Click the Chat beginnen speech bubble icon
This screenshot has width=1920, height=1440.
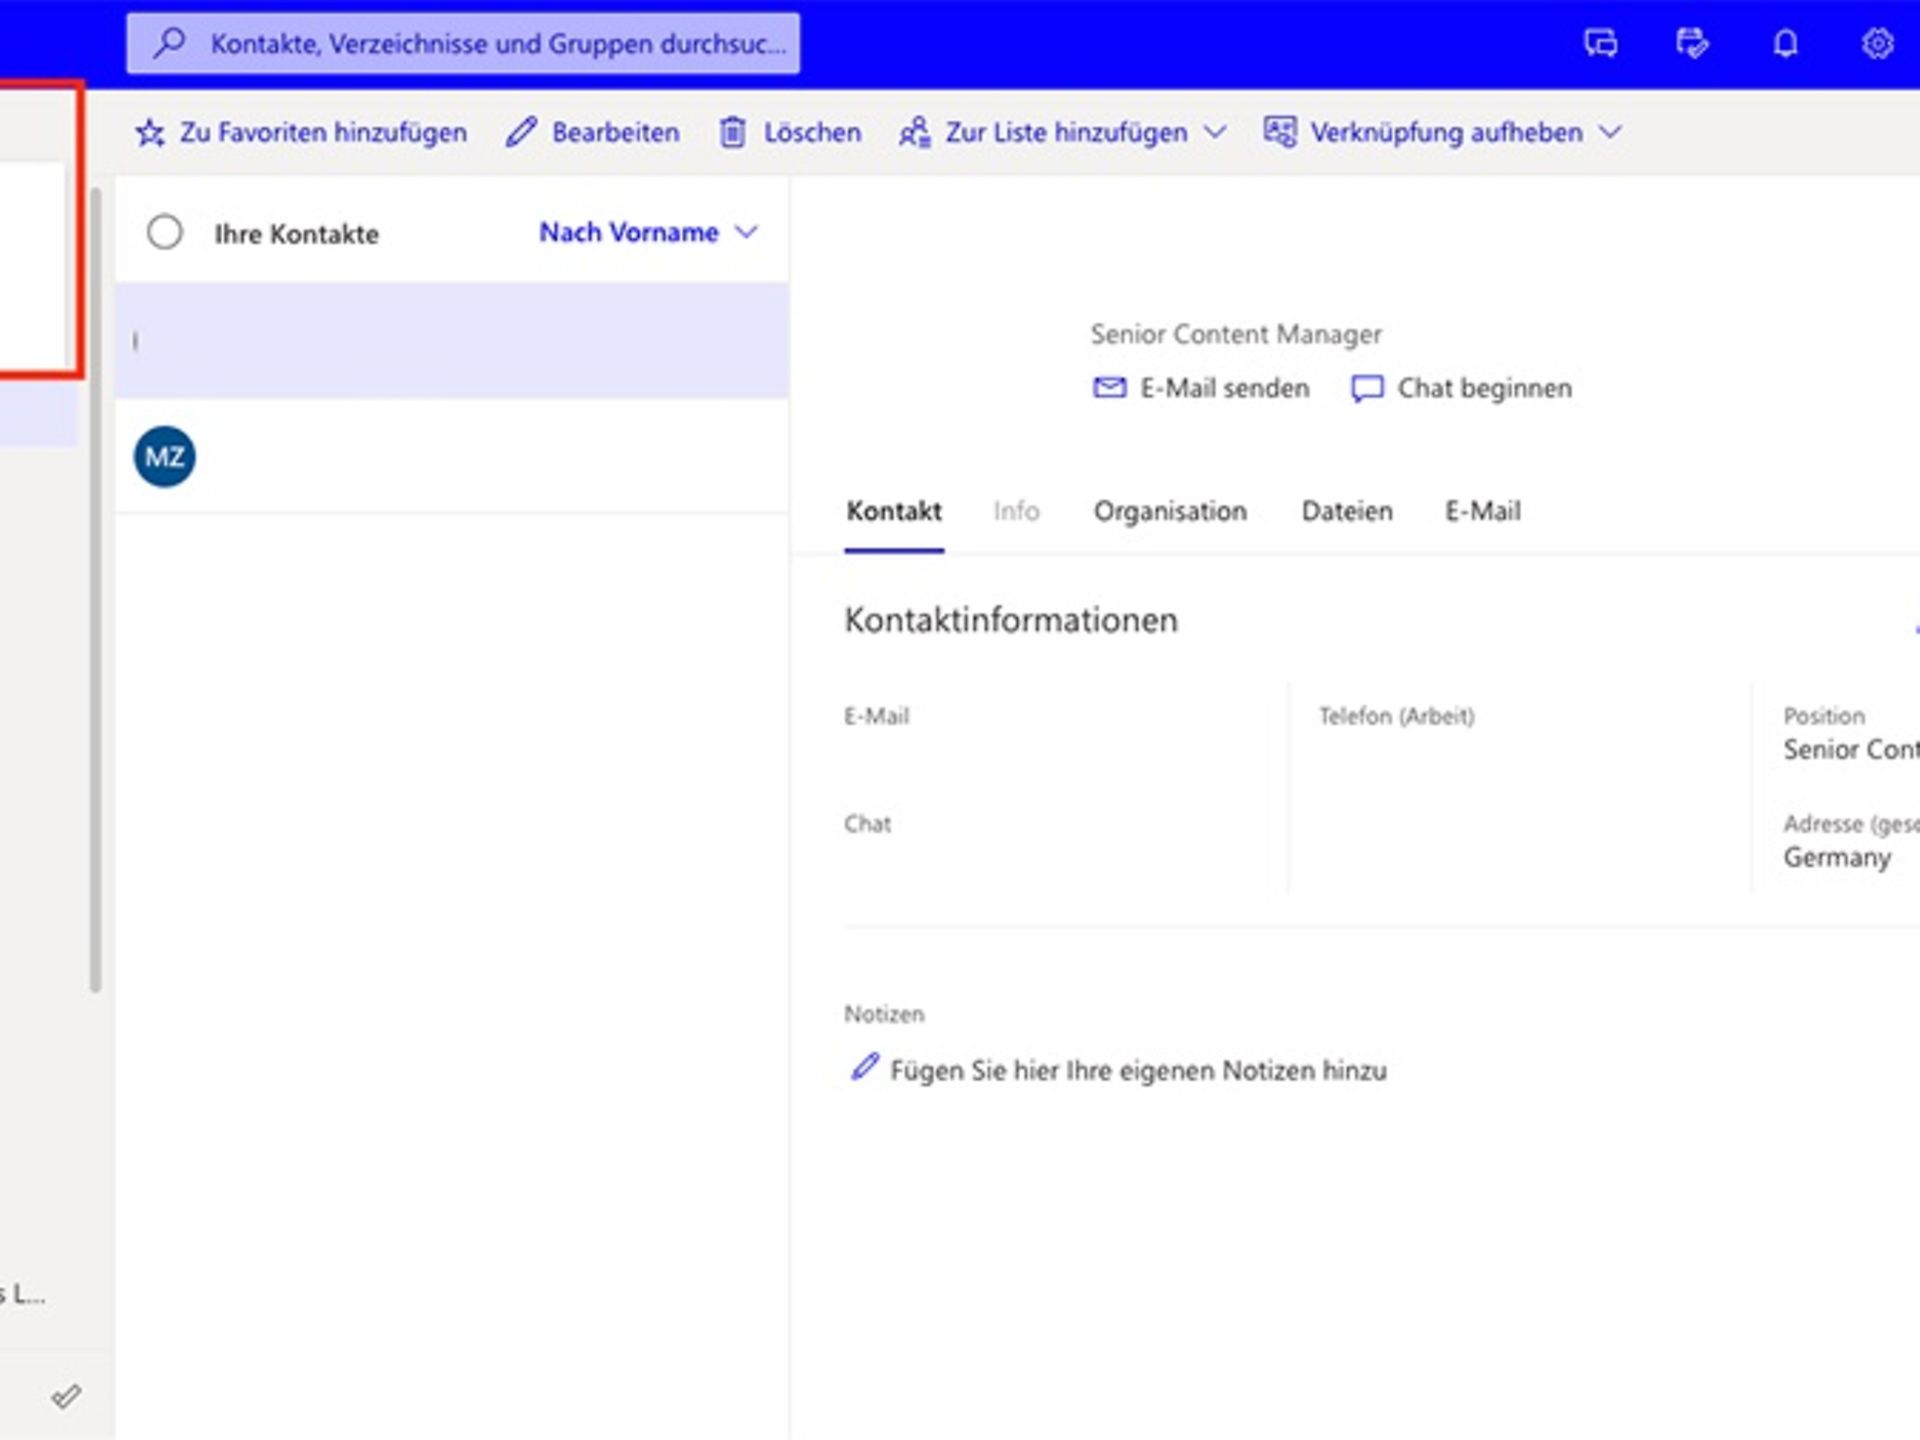pos(1366,388)
